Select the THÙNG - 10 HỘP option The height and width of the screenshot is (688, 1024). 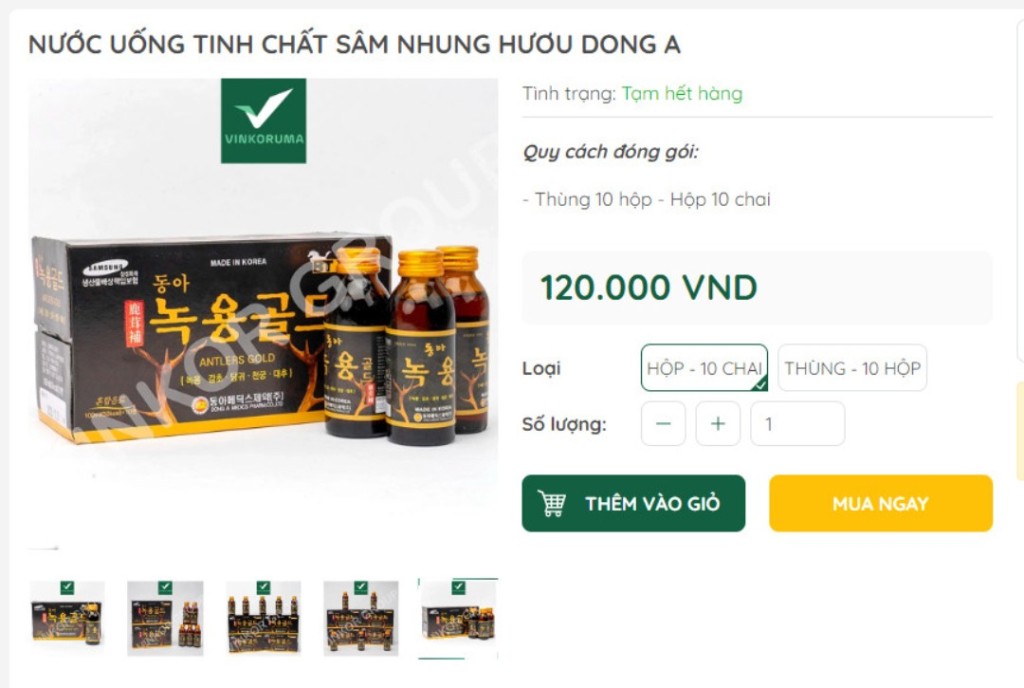852,367
